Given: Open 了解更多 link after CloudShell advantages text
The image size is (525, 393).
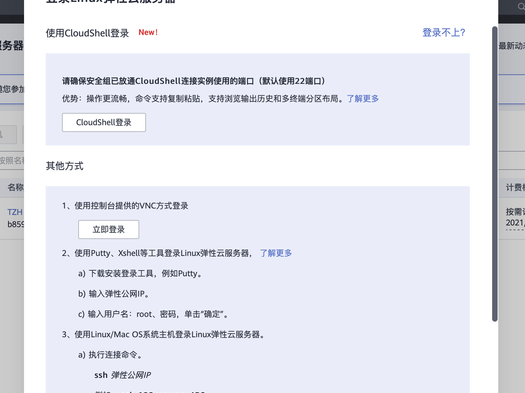Looking at the screenshot, I should [363, 99].
